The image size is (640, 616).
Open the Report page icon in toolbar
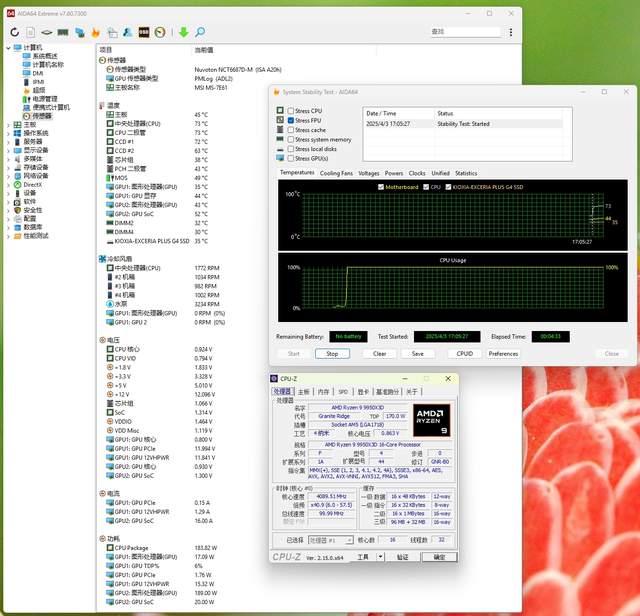(x=32, y=32)
